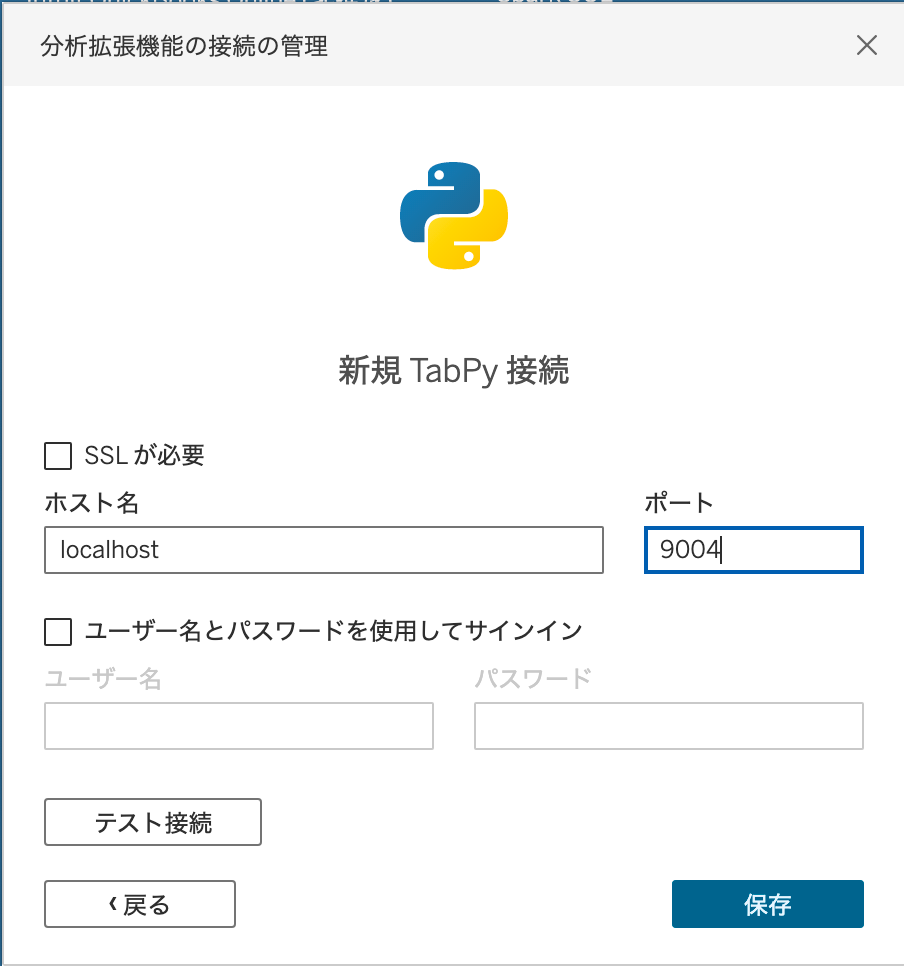The height and width of the screenshot is (966, 904).
Task: Click the パスワード input field
Action: [x=669, y=726]
